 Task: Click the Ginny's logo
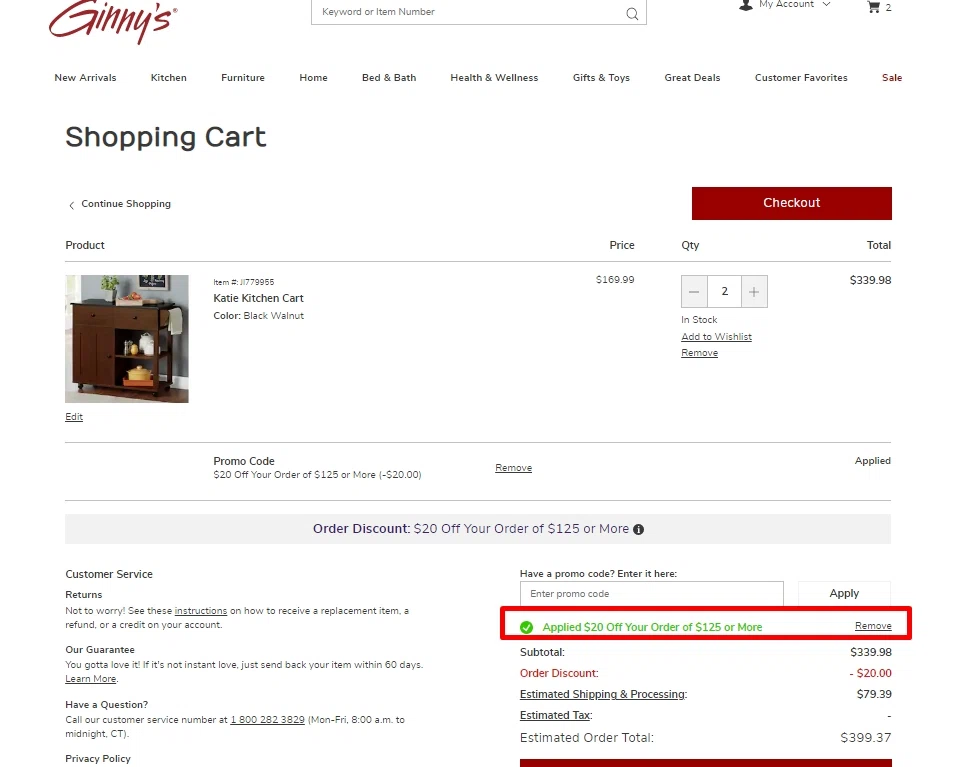coord(113,21)
